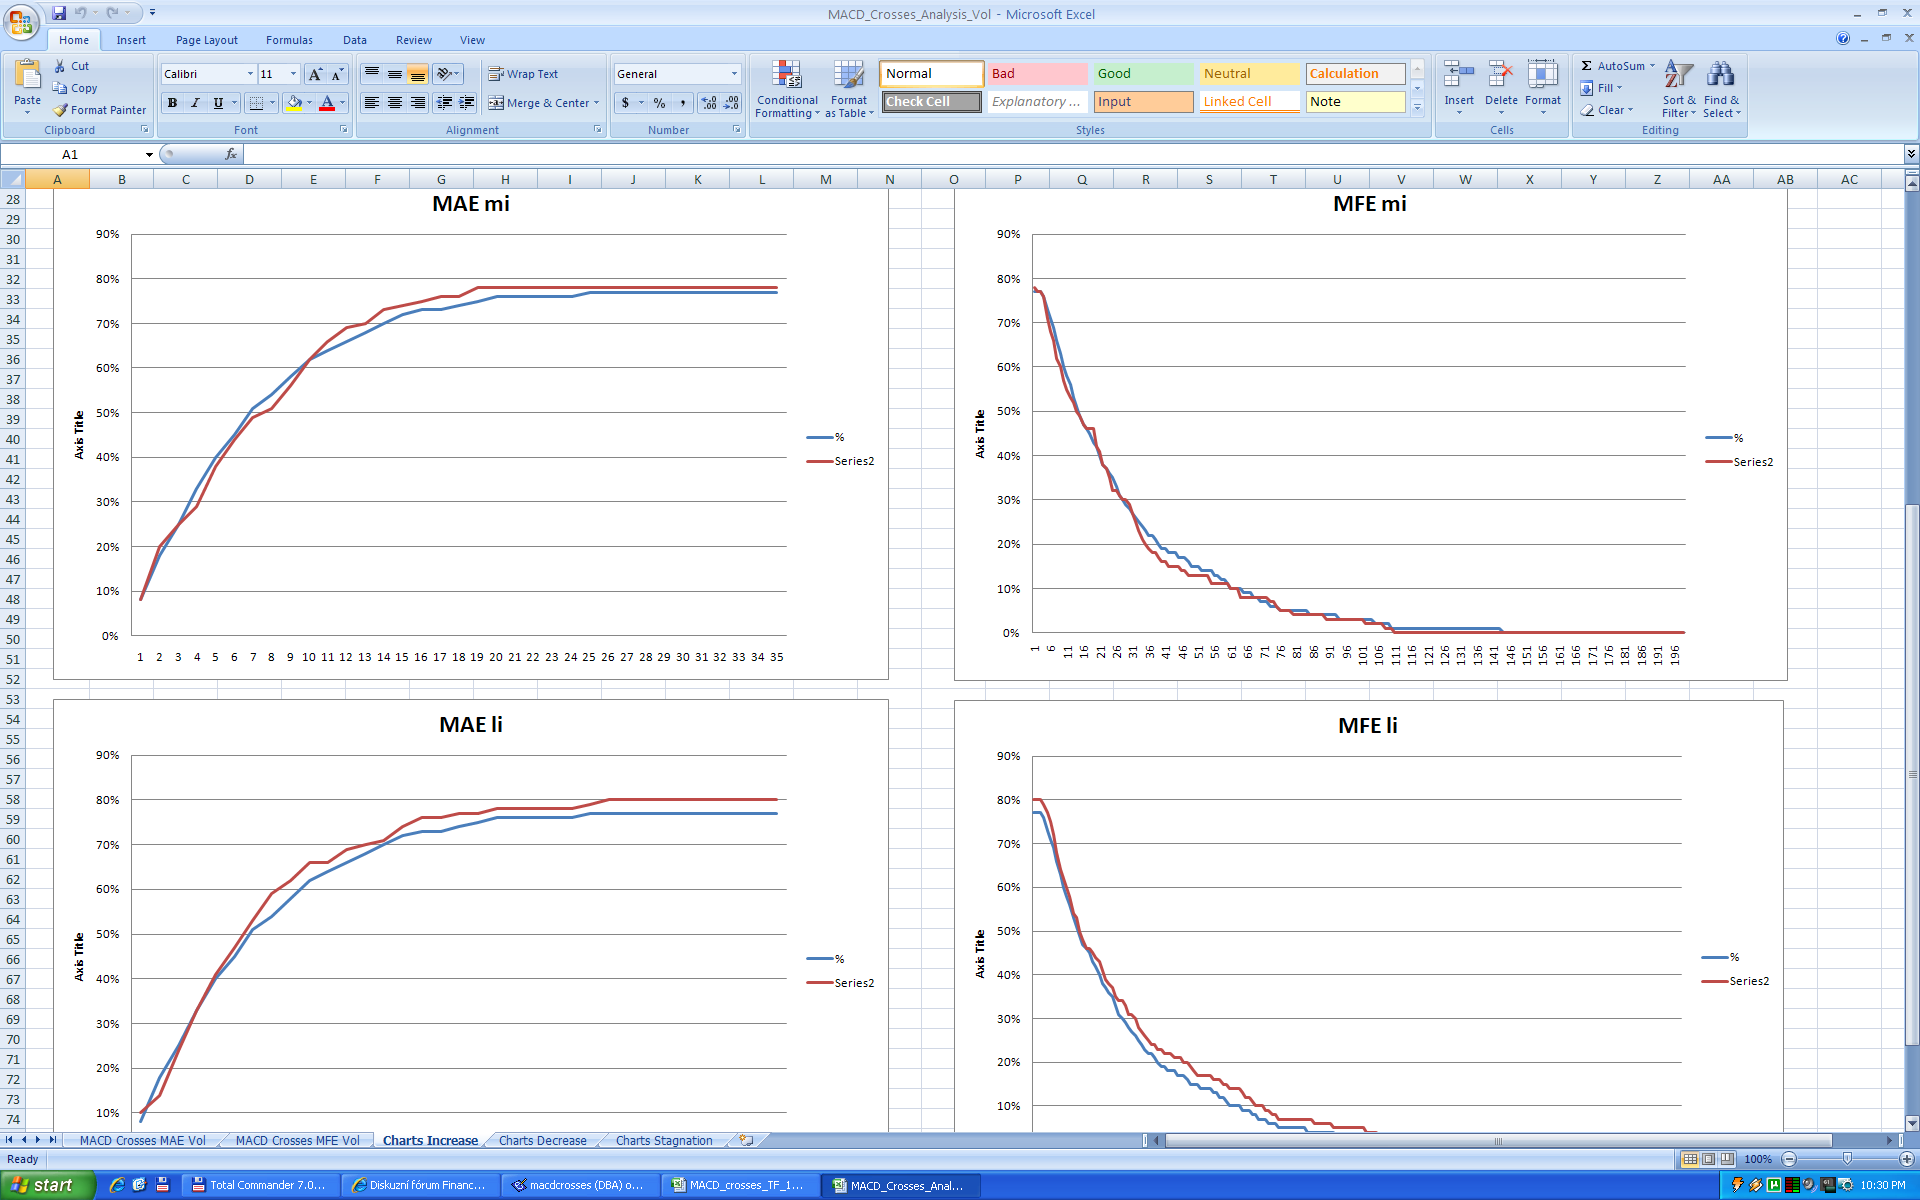Click the AutoSum sigma icon
The image size is (1920, 1200).
point(1587,66)
